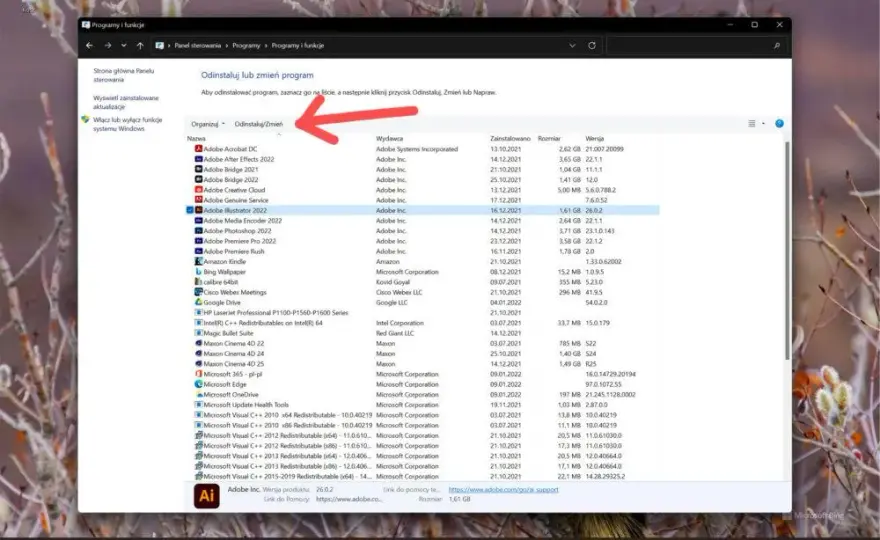This screenshot has height=540, width=880.
Task: Sort by the Wersja column header
Action: [x=594, y=139]
